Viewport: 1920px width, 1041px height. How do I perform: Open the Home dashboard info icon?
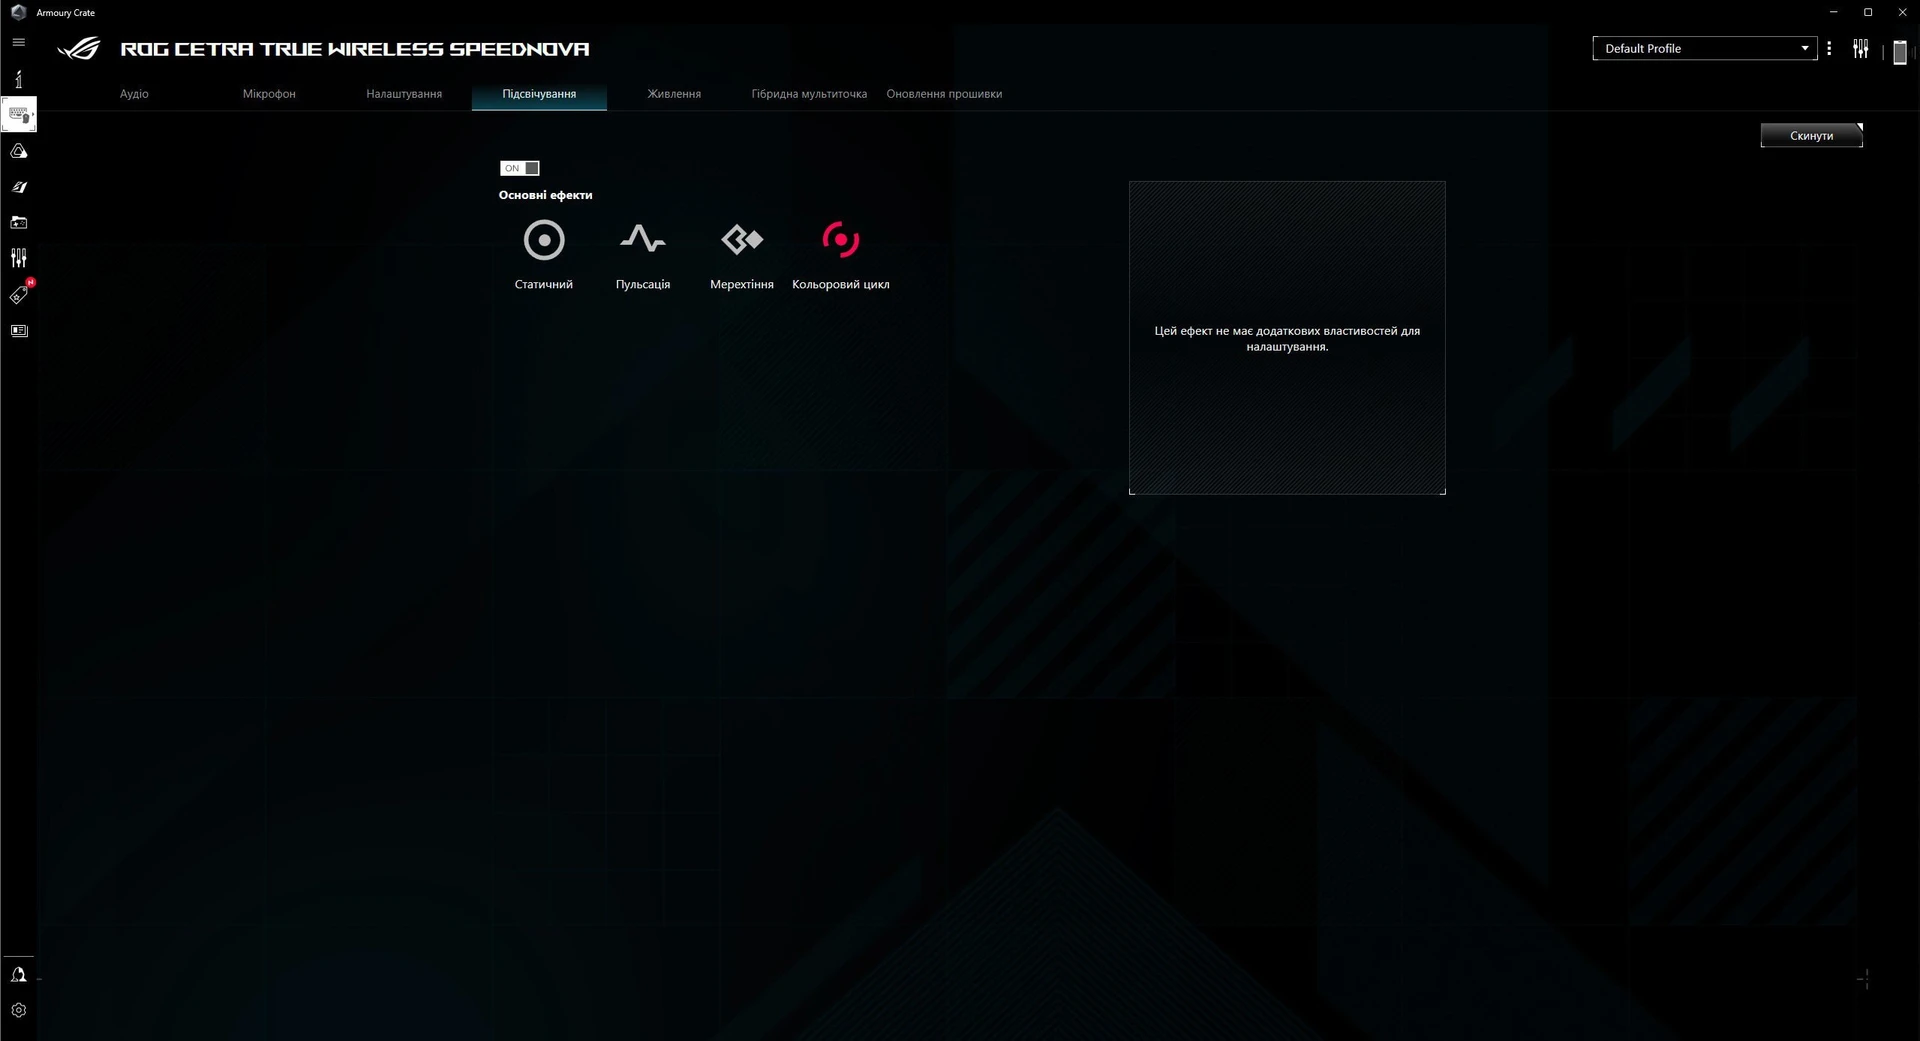tap(18, 79)
